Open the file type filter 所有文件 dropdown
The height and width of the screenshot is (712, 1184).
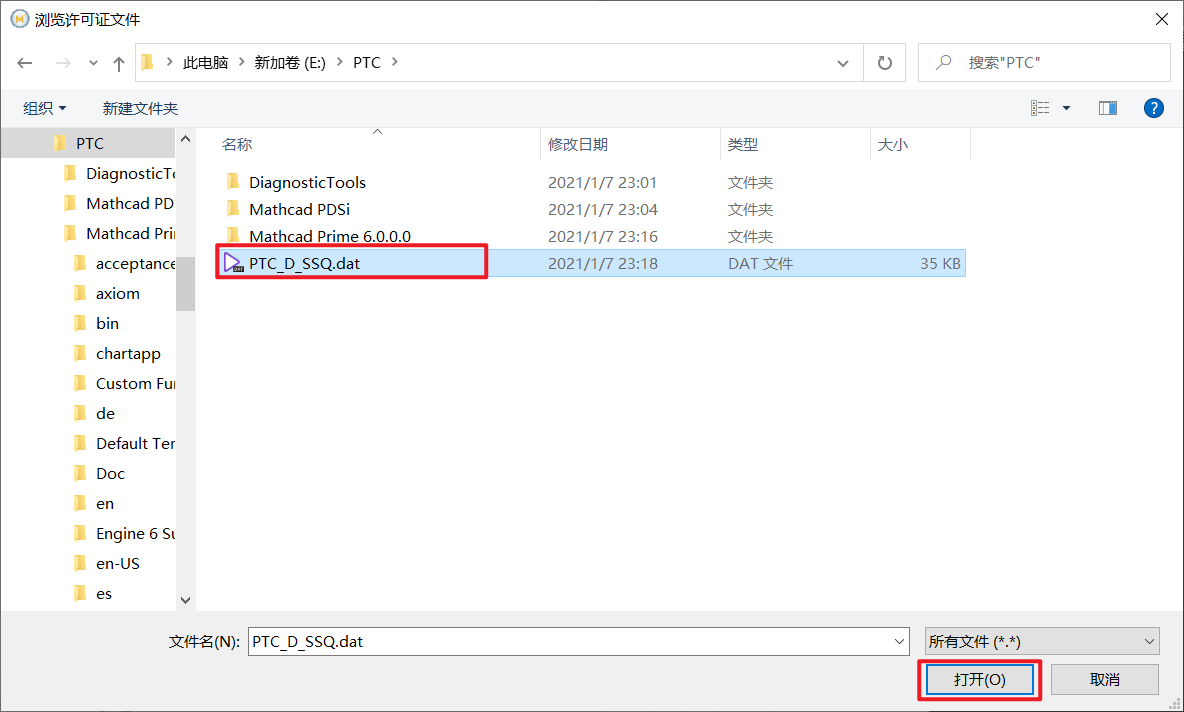coord(1041,641)
